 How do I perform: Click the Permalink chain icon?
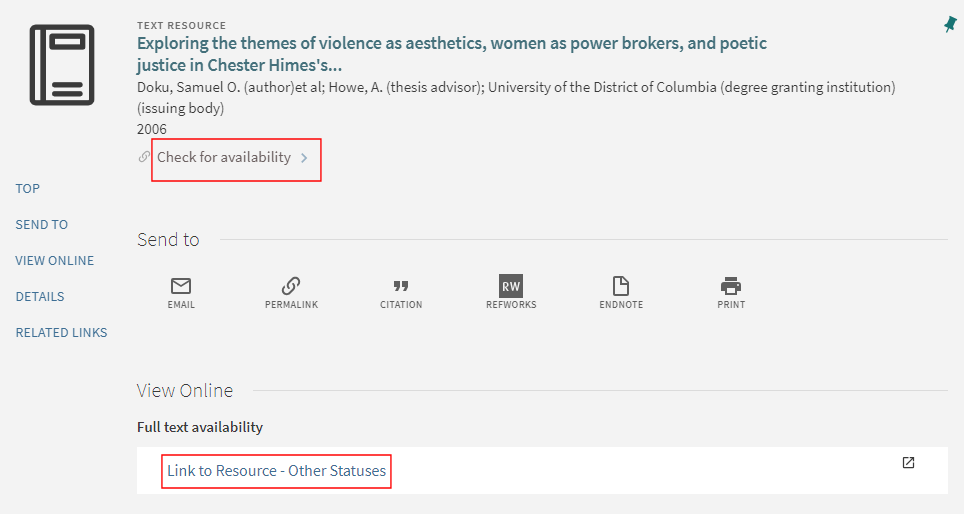pyautogui.click(x=291, y=286)
